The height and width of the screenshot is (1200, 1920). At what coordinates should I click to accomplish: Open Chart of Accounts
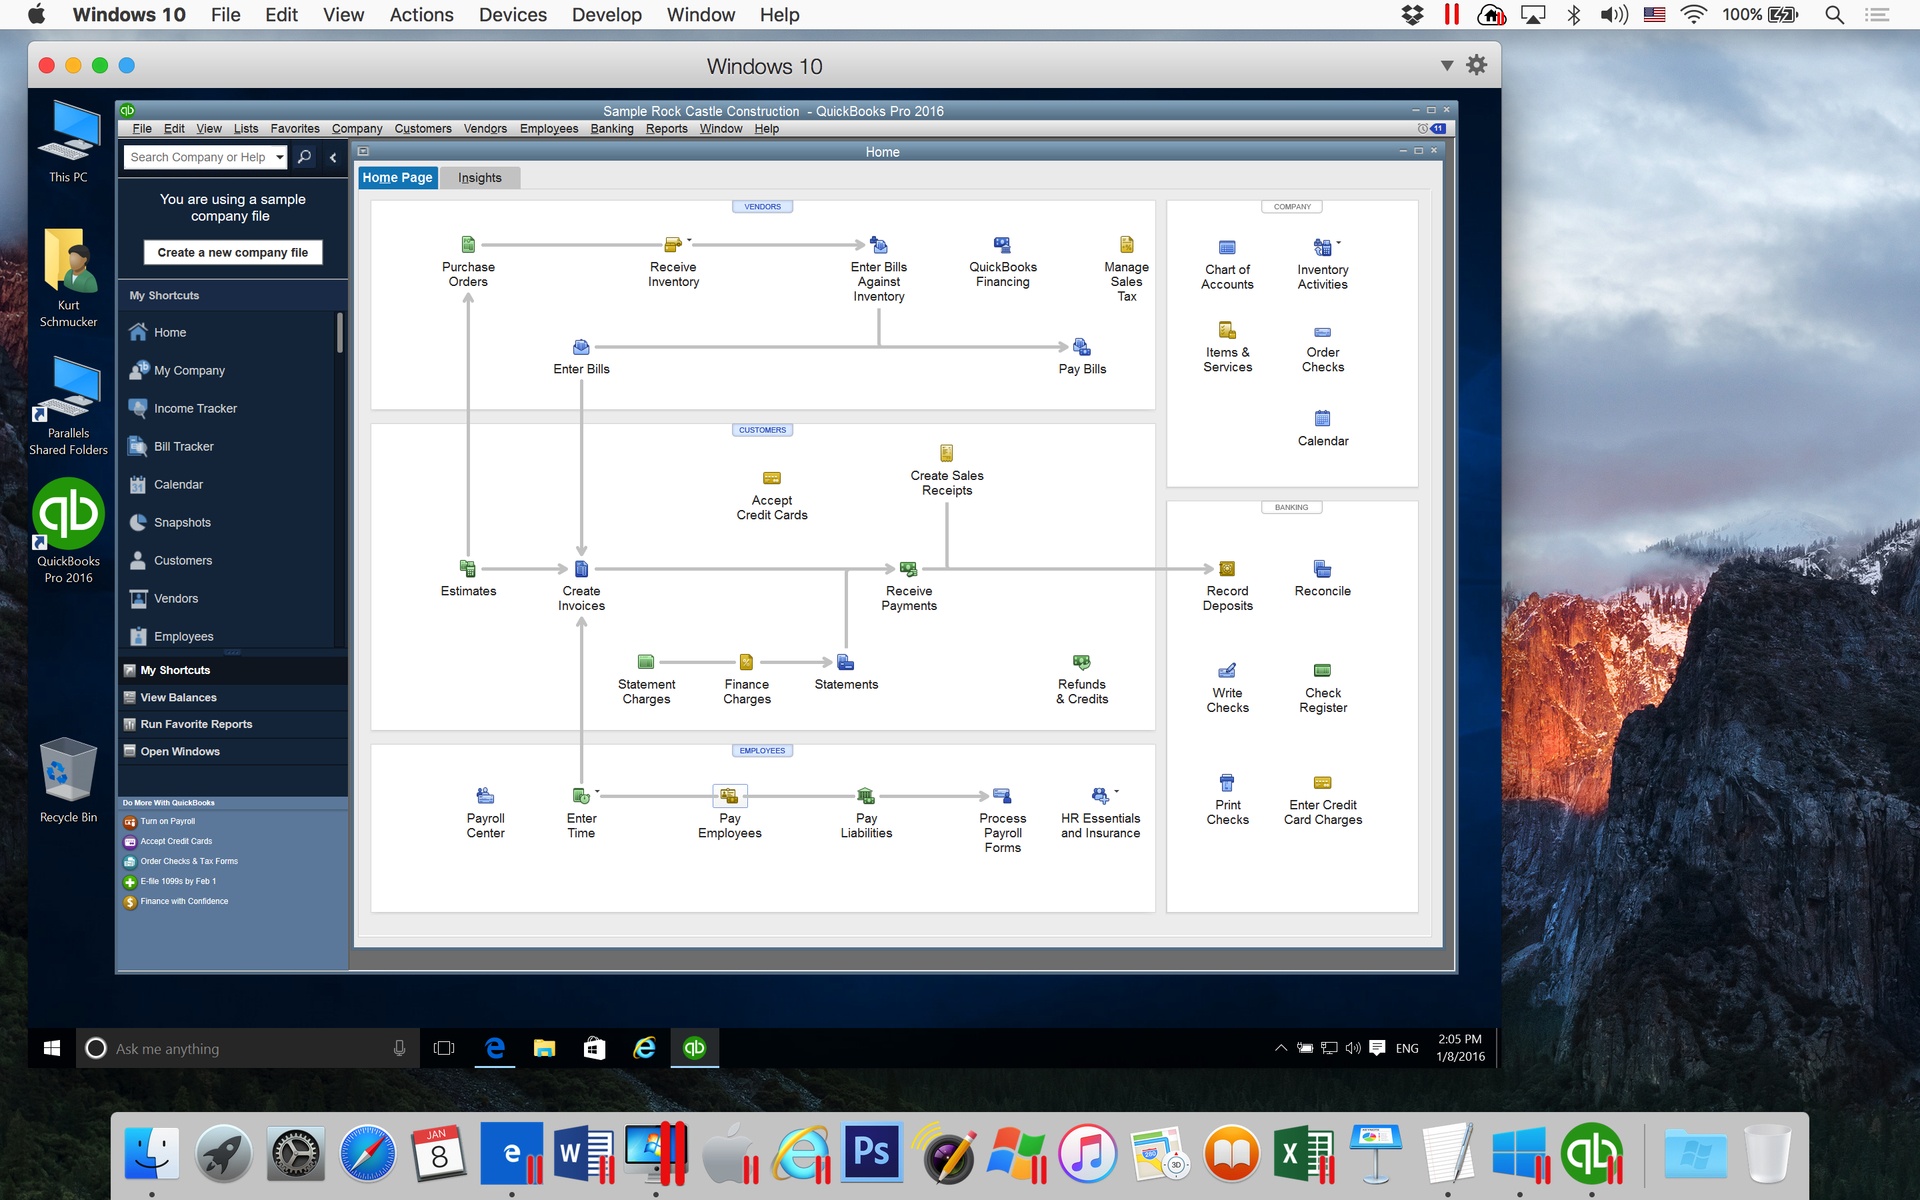coord(1227,247)
